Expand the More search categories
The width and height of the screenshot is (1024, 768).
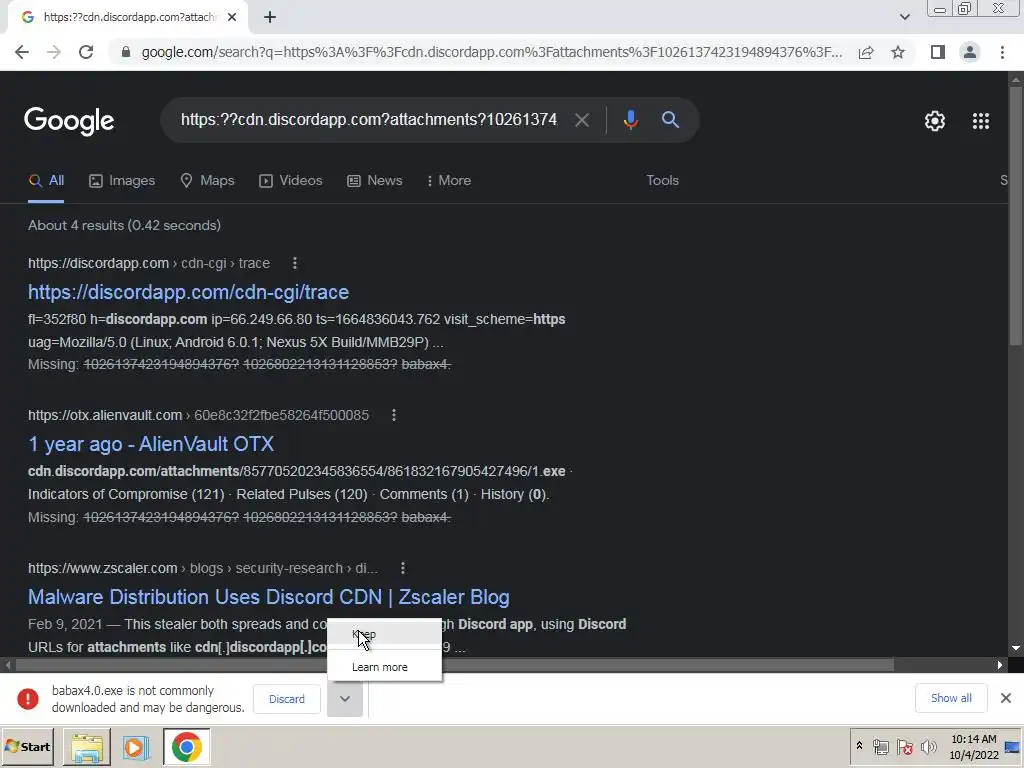(449, 181)
